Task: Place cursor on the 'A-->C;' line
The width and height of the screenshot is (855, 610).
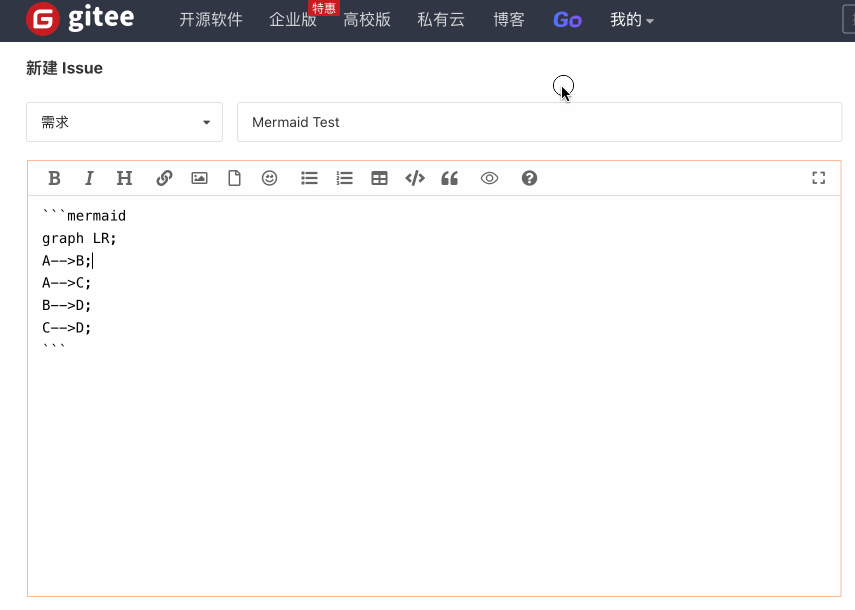Action: [x=67, y=283]
